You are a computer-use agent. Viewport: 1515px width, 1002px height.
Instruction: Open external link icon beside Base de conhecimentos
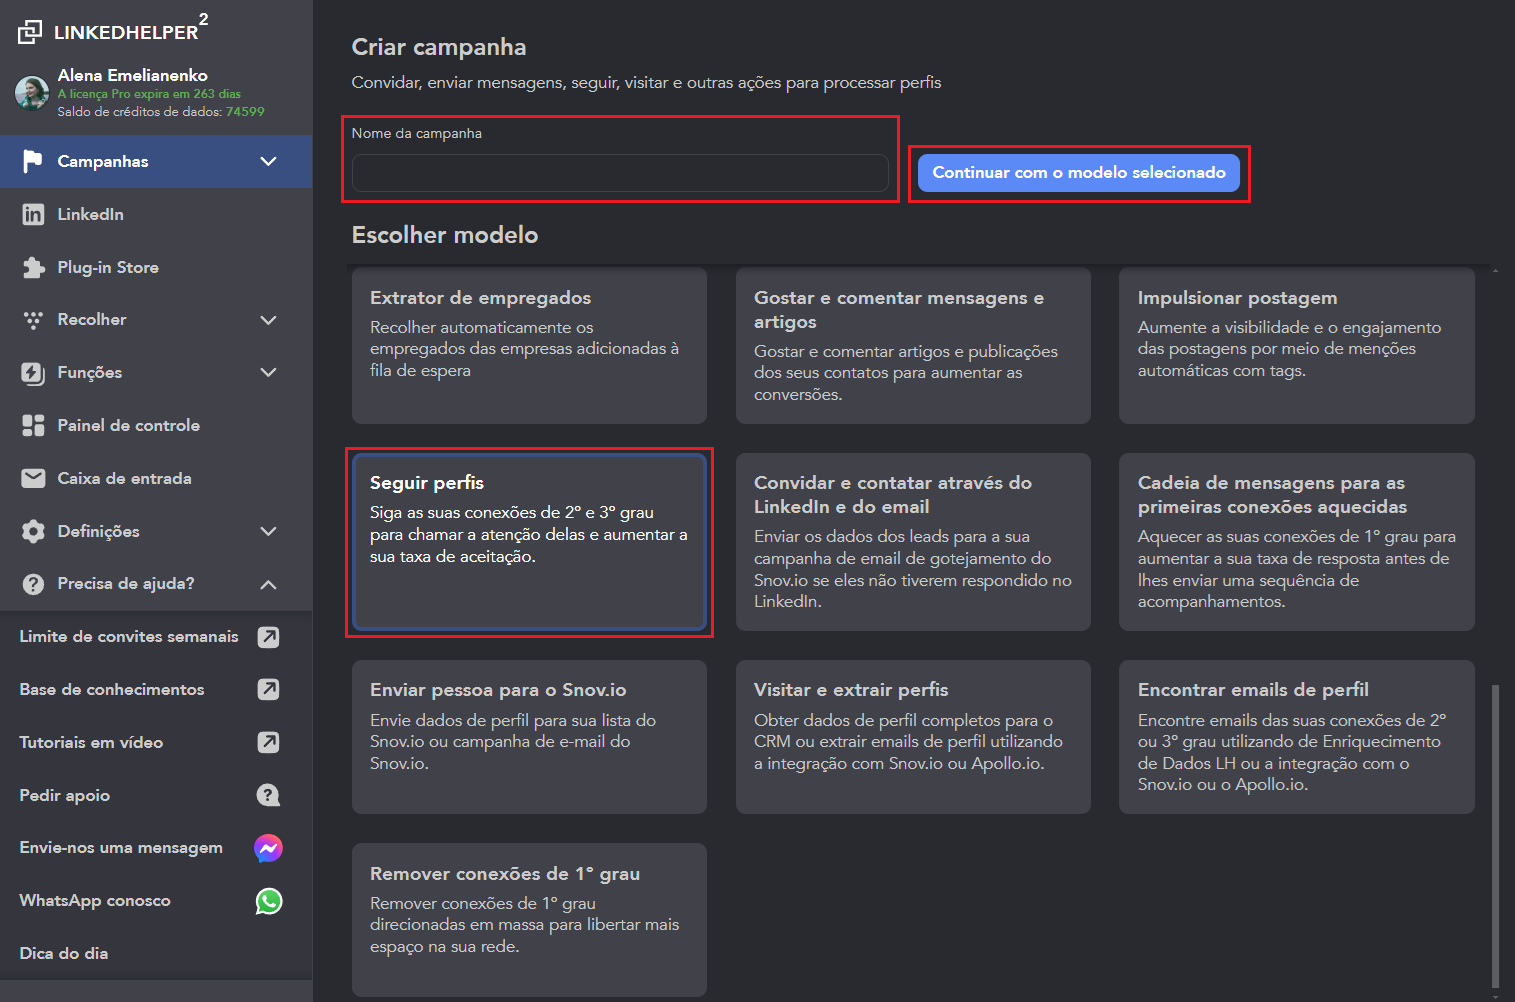268,690
